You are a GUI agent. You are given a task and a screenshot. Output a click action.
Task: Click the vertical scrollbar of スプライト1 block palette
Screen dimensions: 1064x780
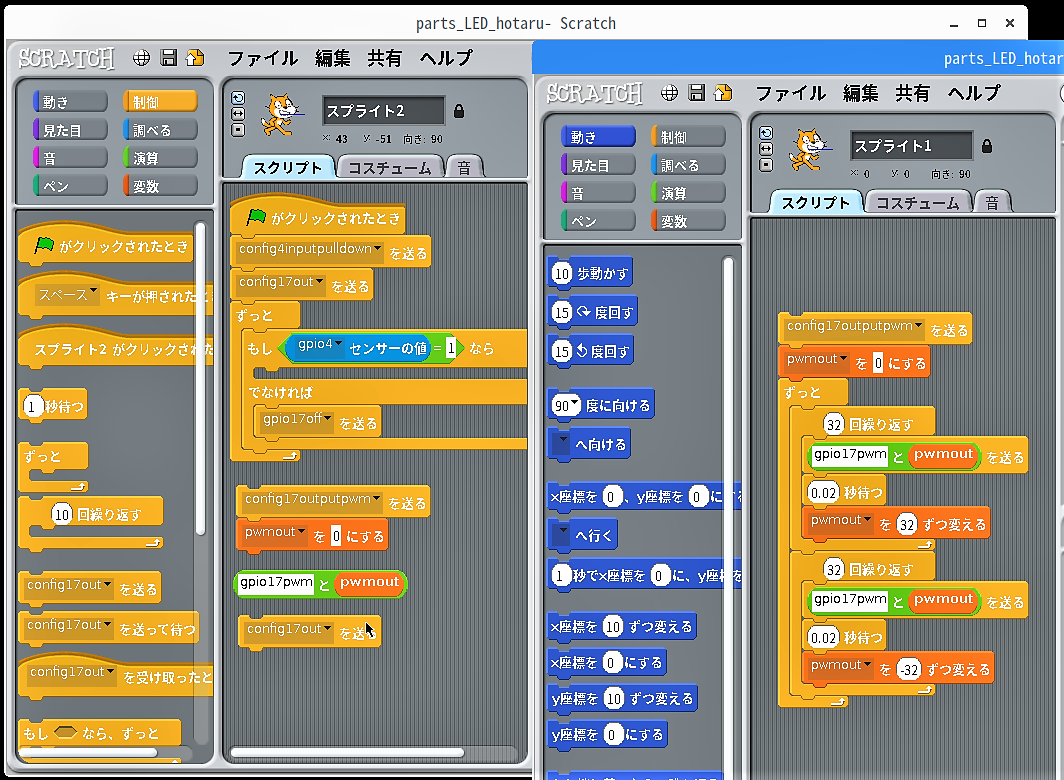pos(728,516)
